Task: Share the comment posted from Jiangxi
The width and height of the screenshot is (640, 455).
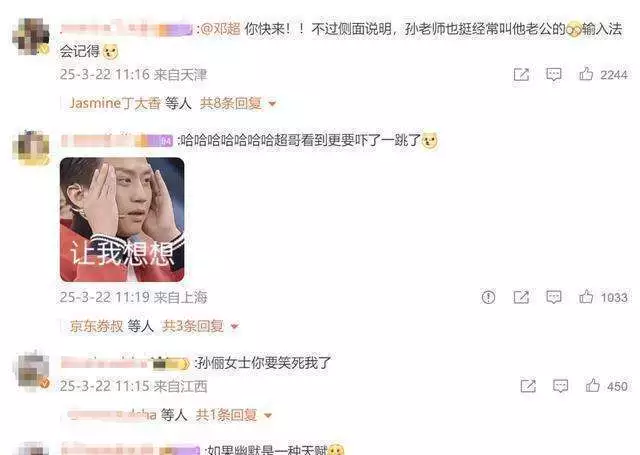Action: point(528,386)
